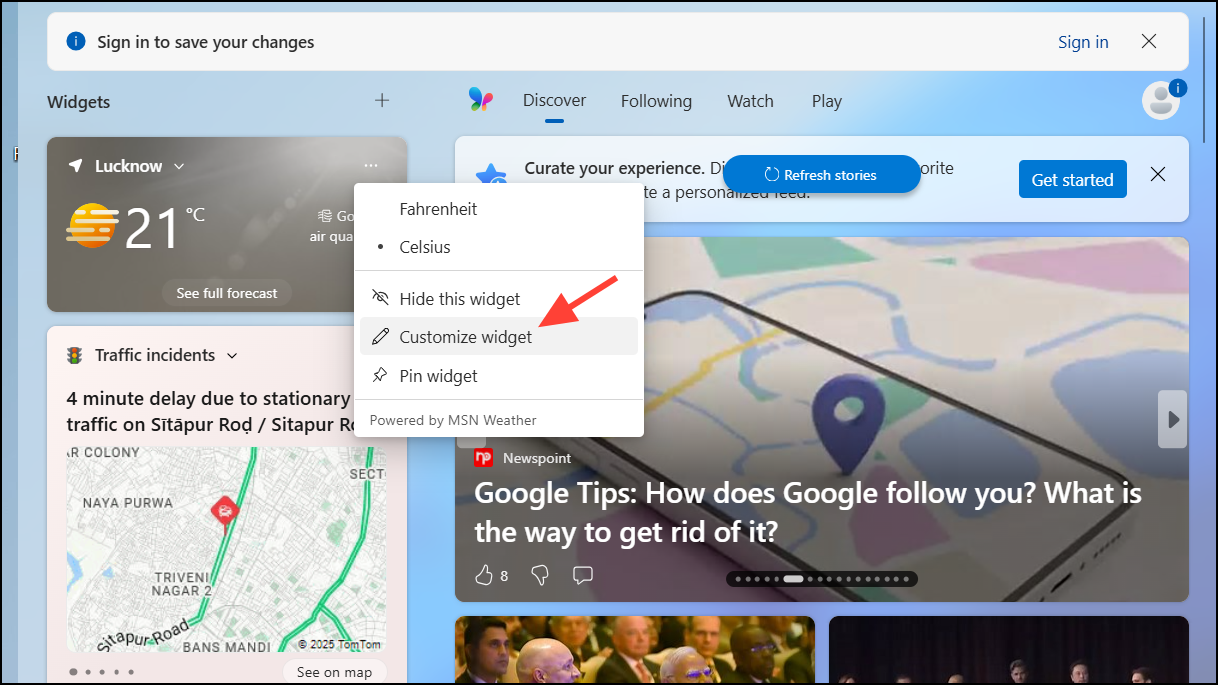Open See full forecast on the weather widget
This screenshot has height=685, width=1218.
(x=226, y=292)
